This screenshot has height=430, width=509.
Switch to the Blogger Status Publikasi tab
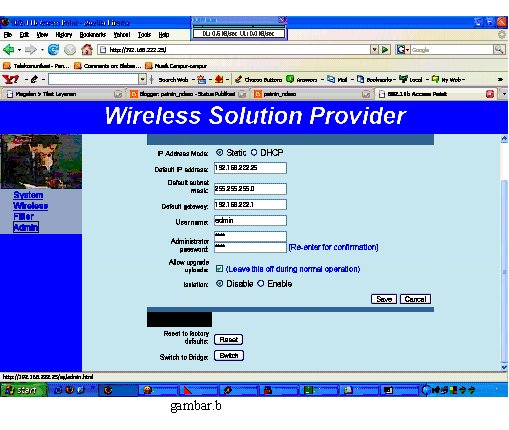[x=188, y=94]
